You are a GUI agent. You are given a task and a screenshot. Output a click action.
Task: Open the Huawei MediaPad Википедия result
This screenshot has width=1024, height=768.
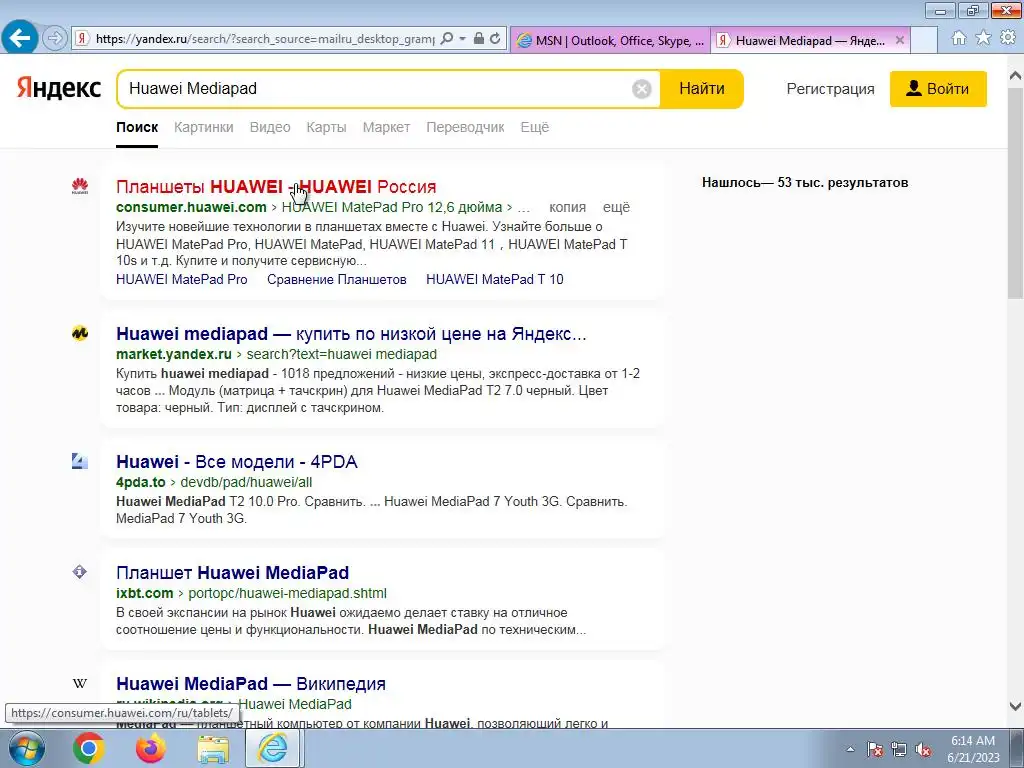251,684
